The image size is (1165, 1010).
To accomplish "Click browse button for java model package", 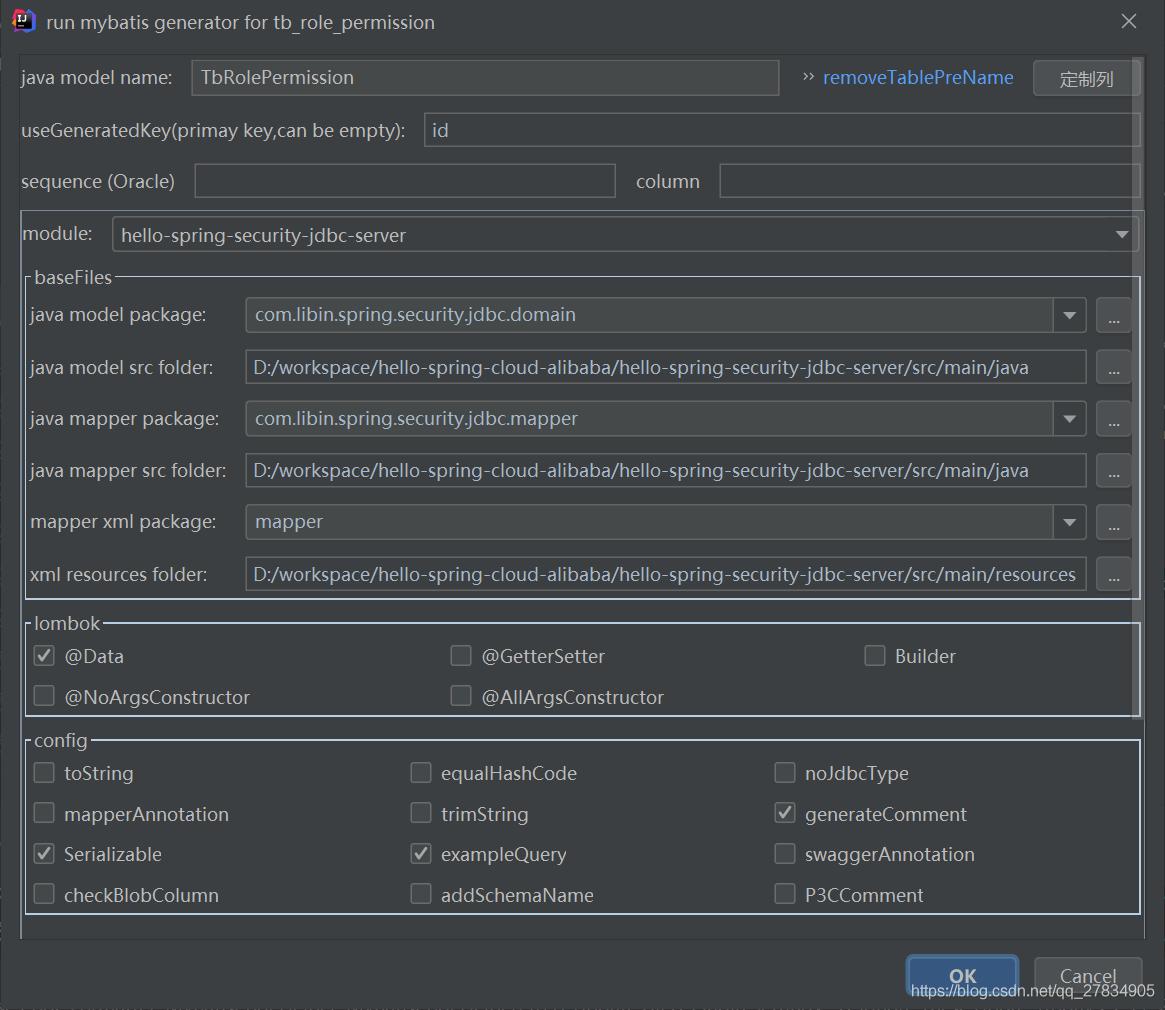I will point(1113,315).
